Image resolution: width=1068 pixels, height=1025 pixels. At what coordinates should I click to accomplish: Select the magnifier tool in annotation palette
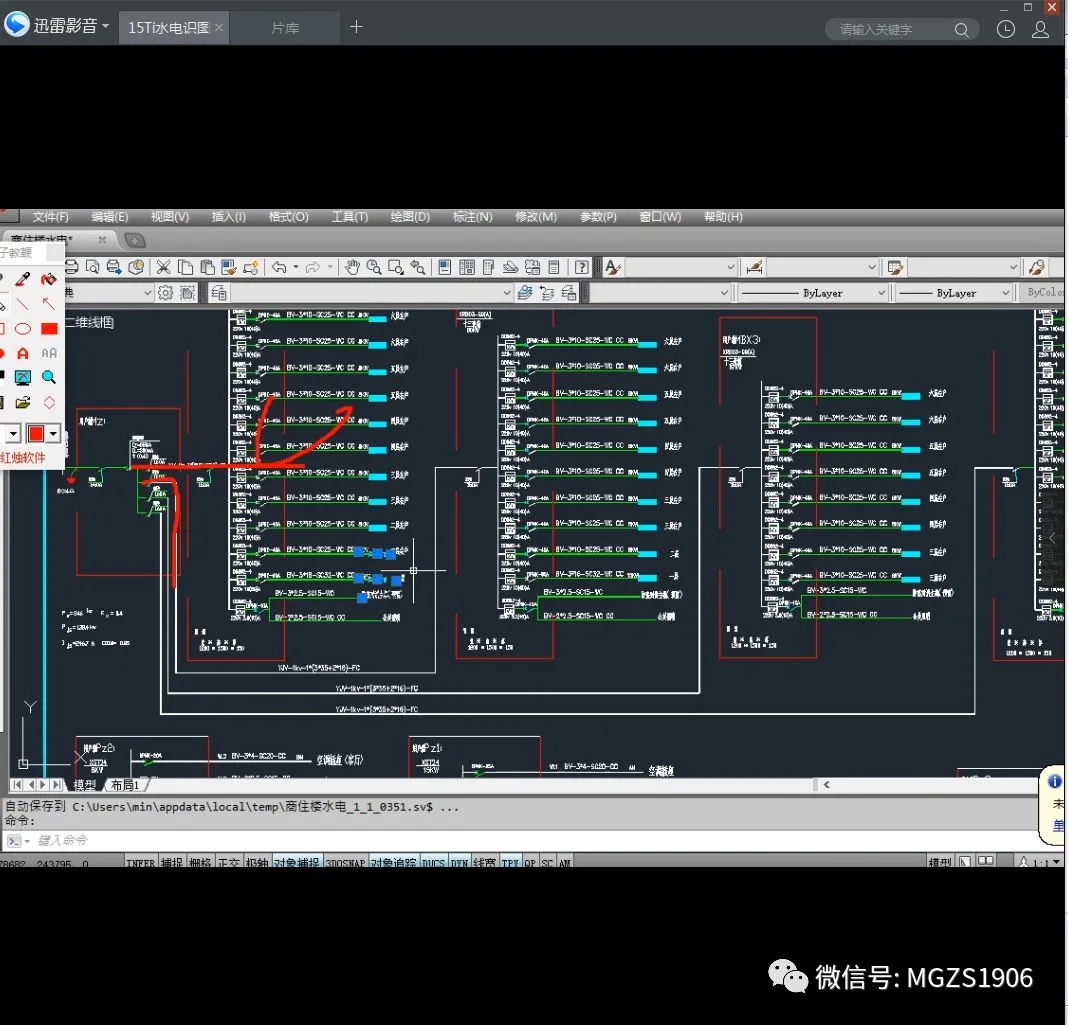[49, 377]
